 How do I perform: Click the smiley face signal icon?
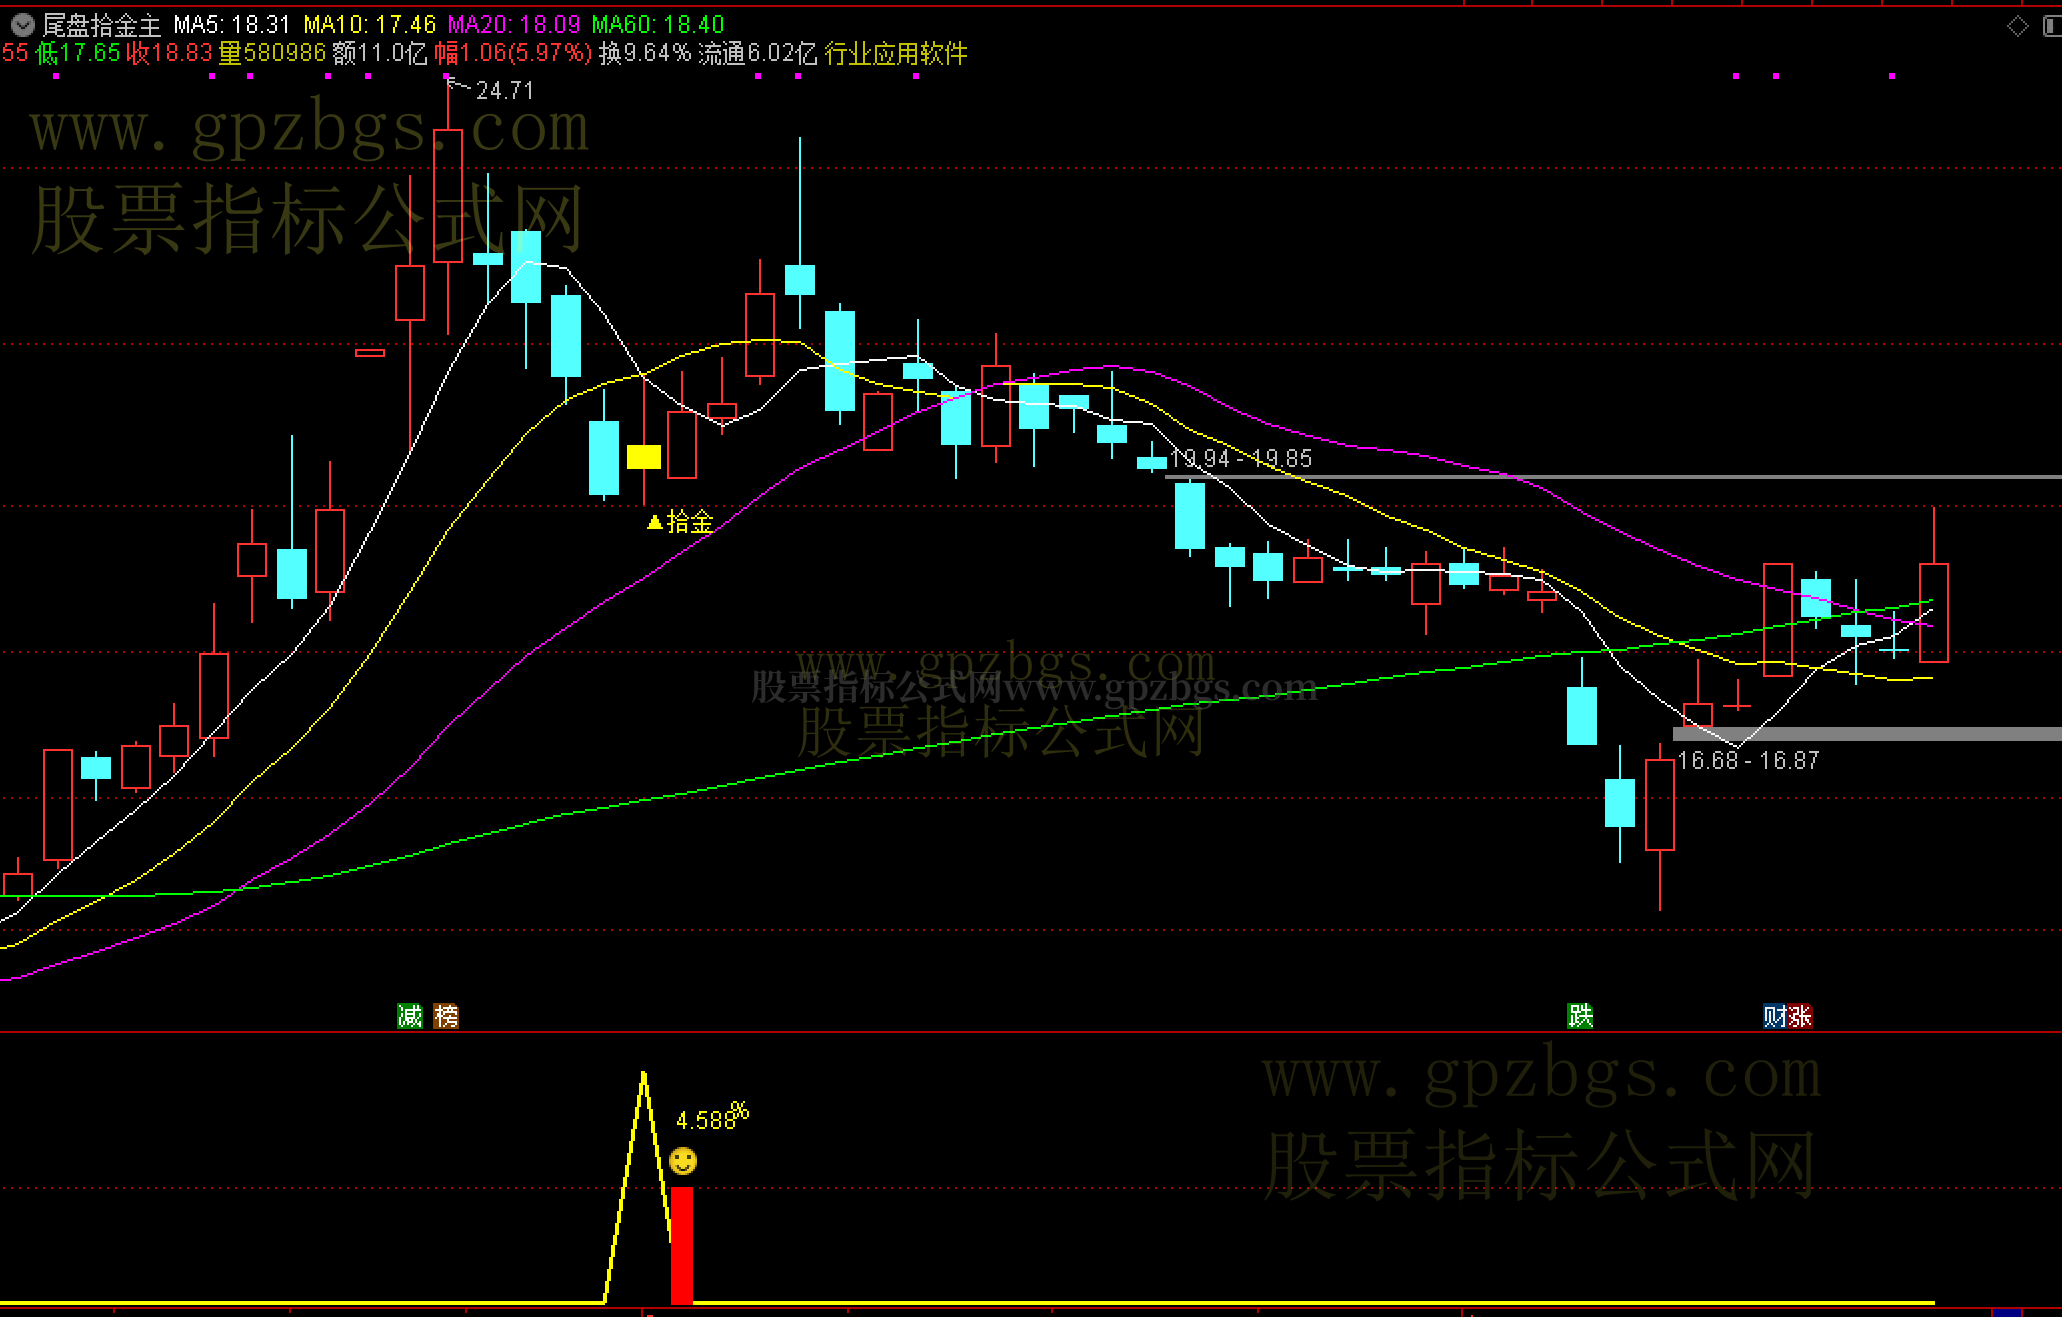click(683, 1161)
